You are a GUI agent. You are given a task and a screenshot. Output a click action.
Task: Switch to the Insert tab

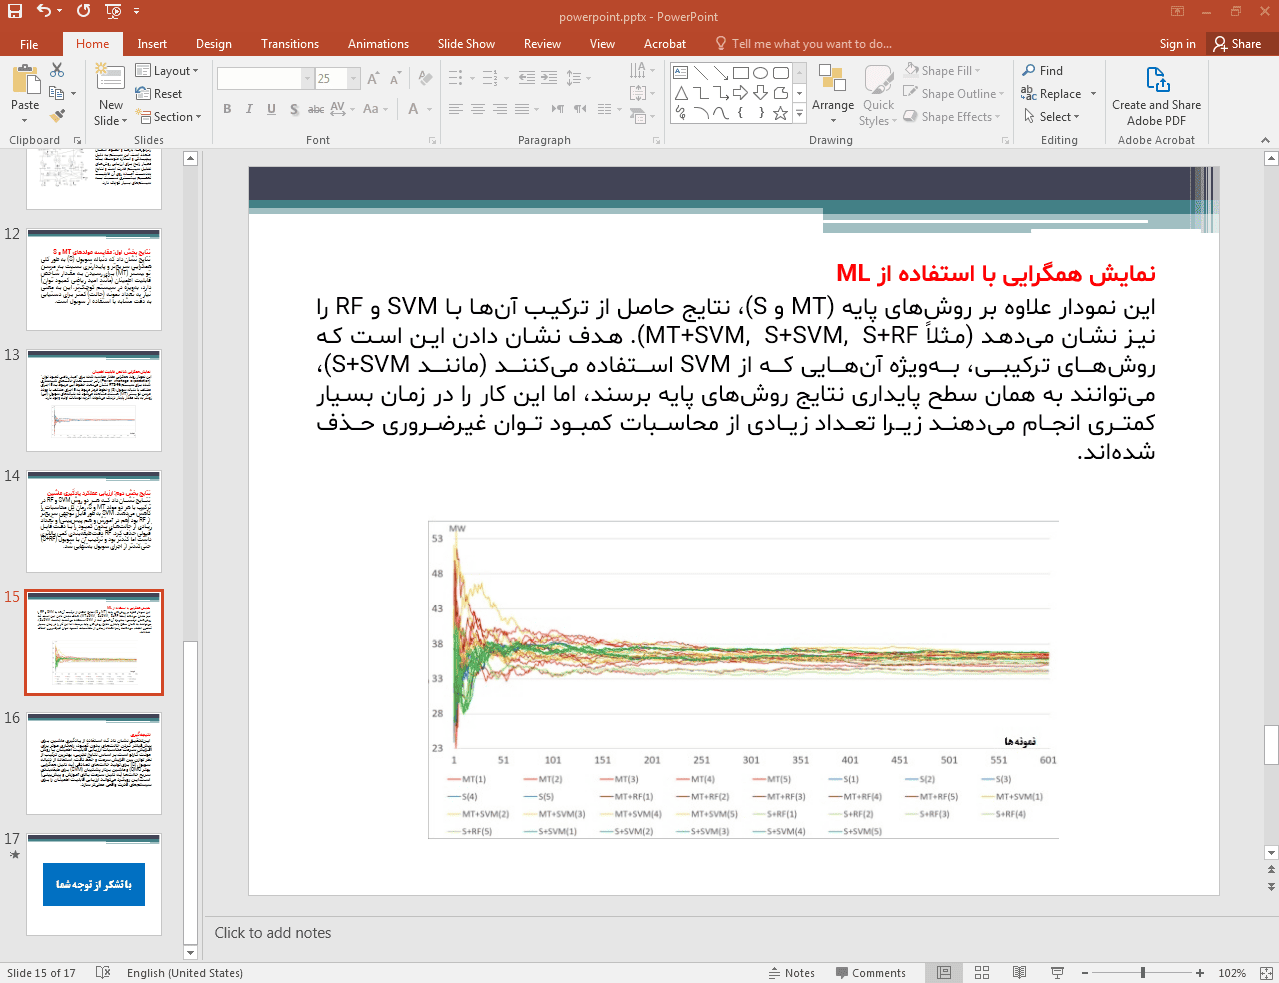(x=152, y=44)
